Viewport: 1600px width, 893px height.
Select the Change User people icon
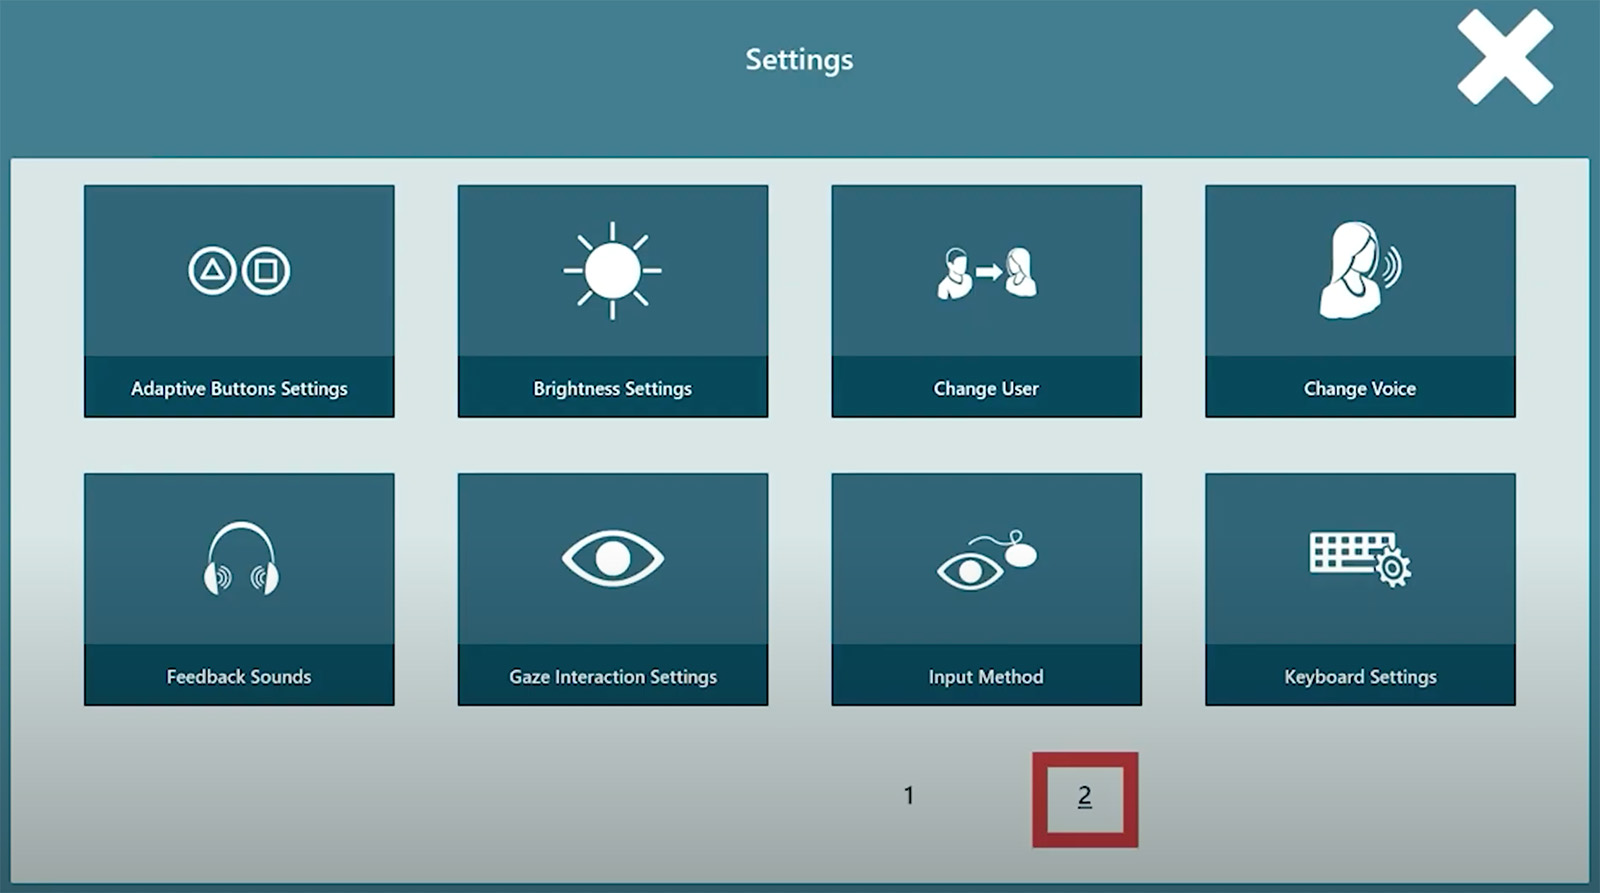pos(986,273)
